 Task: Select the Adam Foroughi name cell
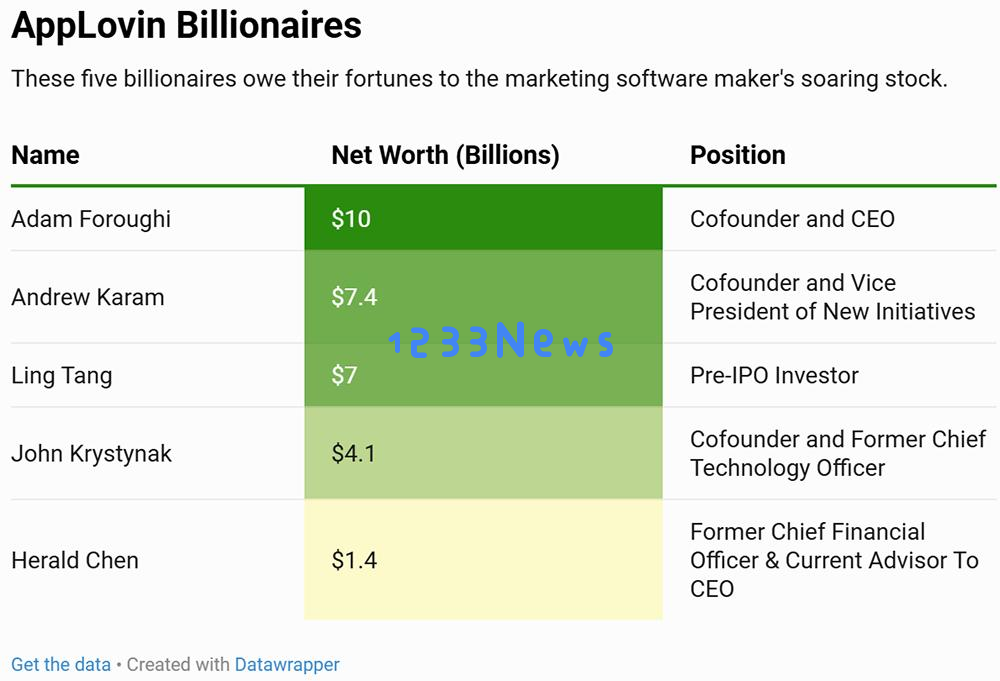[91, 219]
